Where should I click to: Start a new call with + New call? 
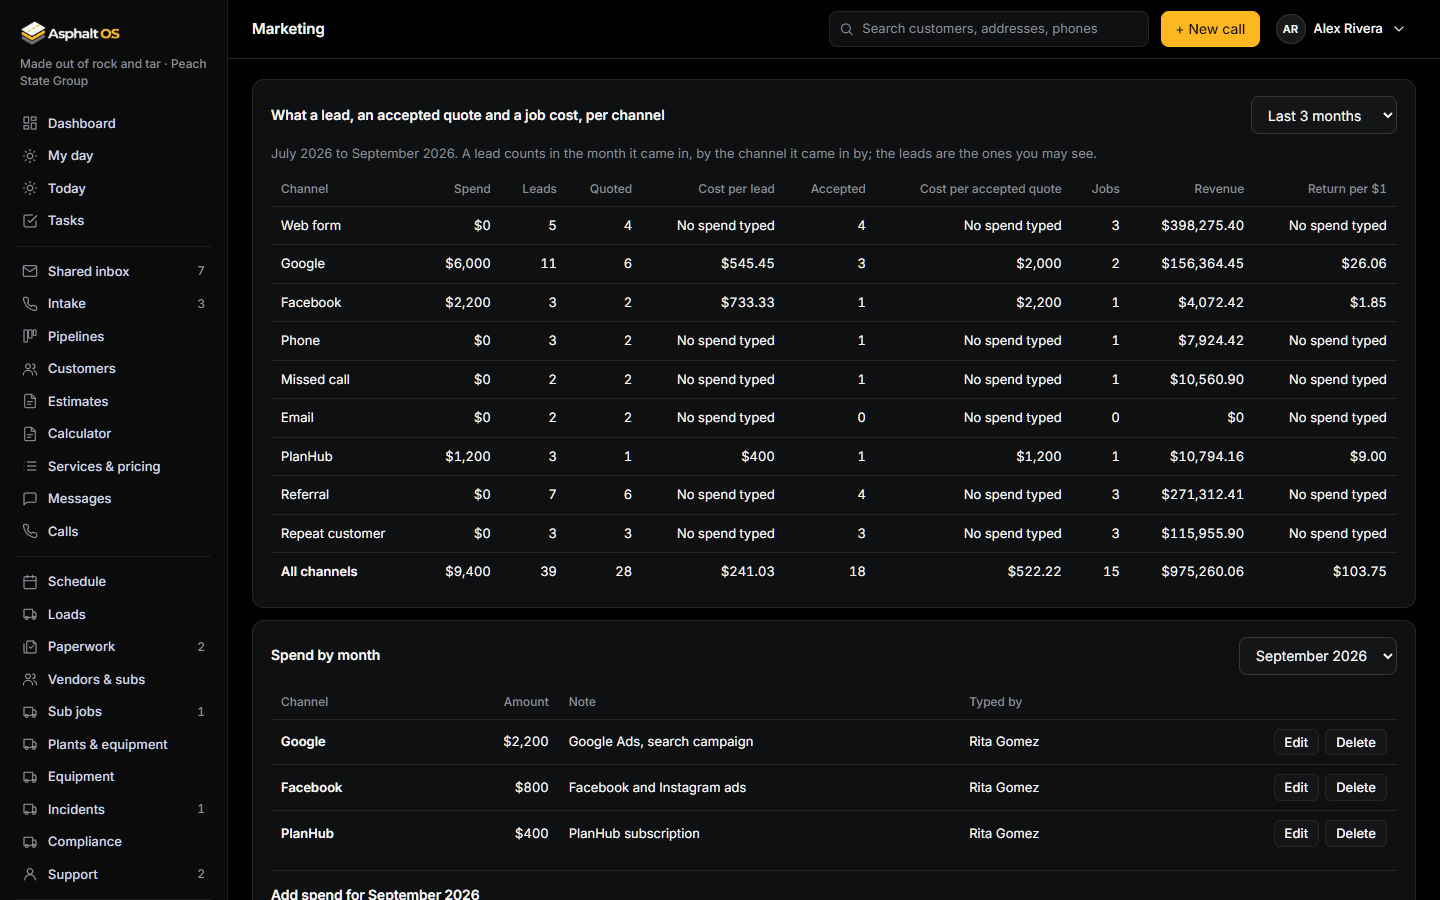[x=1210, y=29]
